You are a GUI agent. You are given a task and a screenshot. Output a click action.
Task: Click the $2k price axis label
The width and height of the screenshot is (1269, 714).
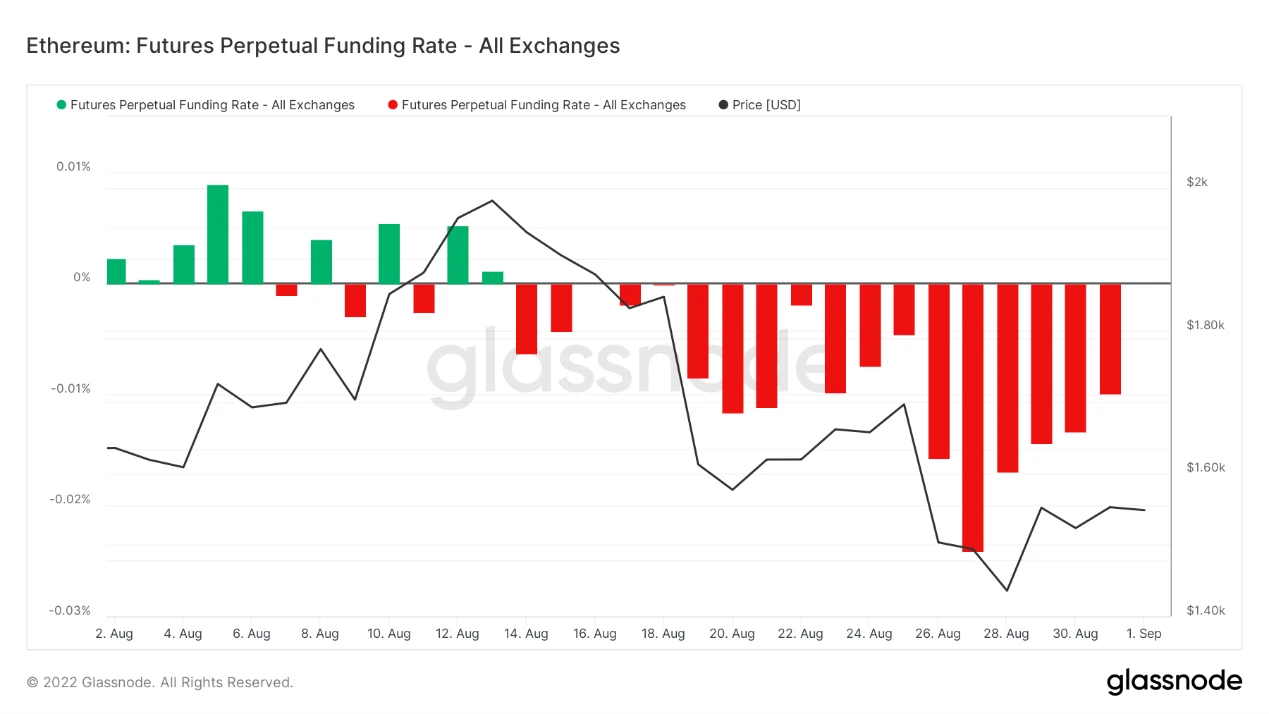pyautogui.click(x=1197, y=182)
